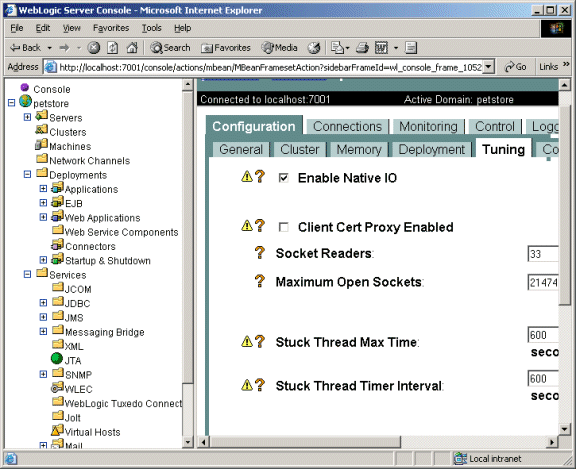This screenshot has height=469, width=576.
Task: Open help for Stuck Thread Max Time
Action: tap(260, 342)
